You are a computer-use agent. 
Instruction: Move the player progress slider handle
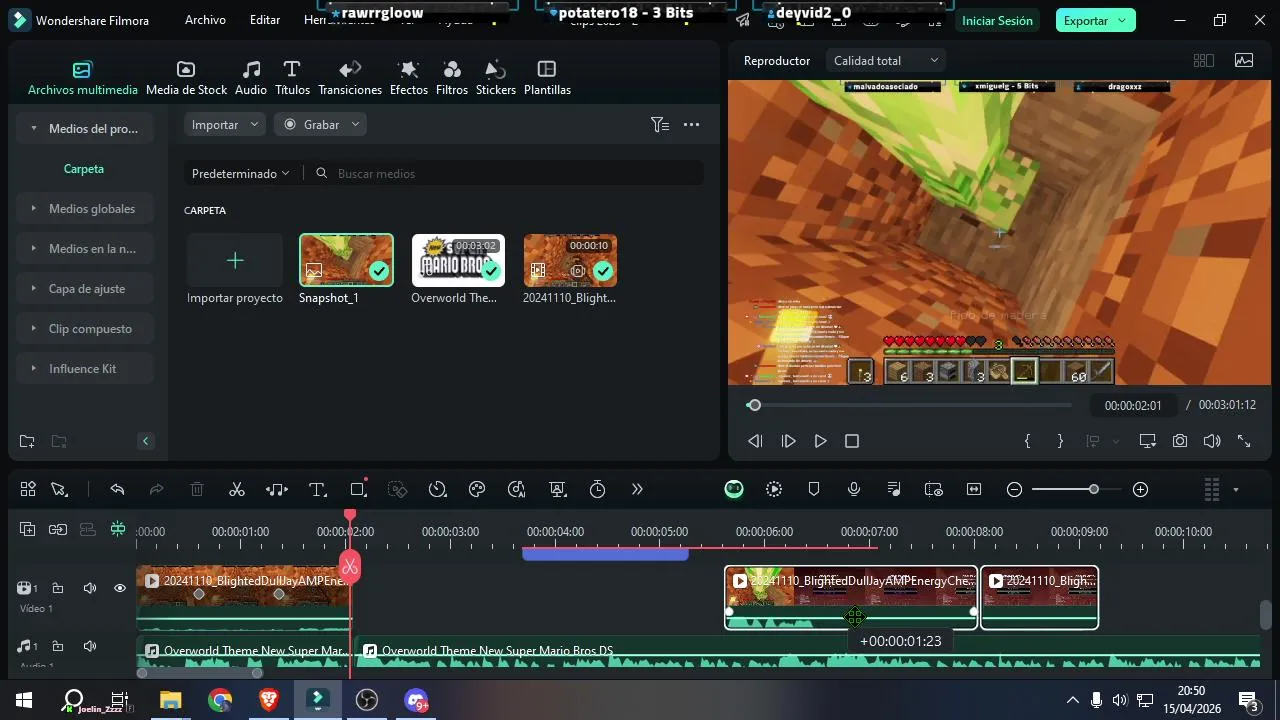tap(754, 405)
